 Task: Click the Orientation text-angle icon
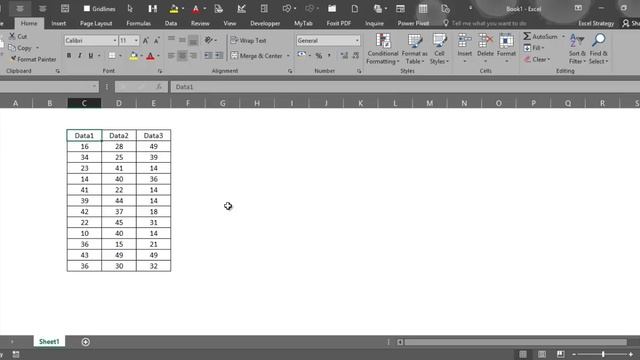click(x=209, y=40)
